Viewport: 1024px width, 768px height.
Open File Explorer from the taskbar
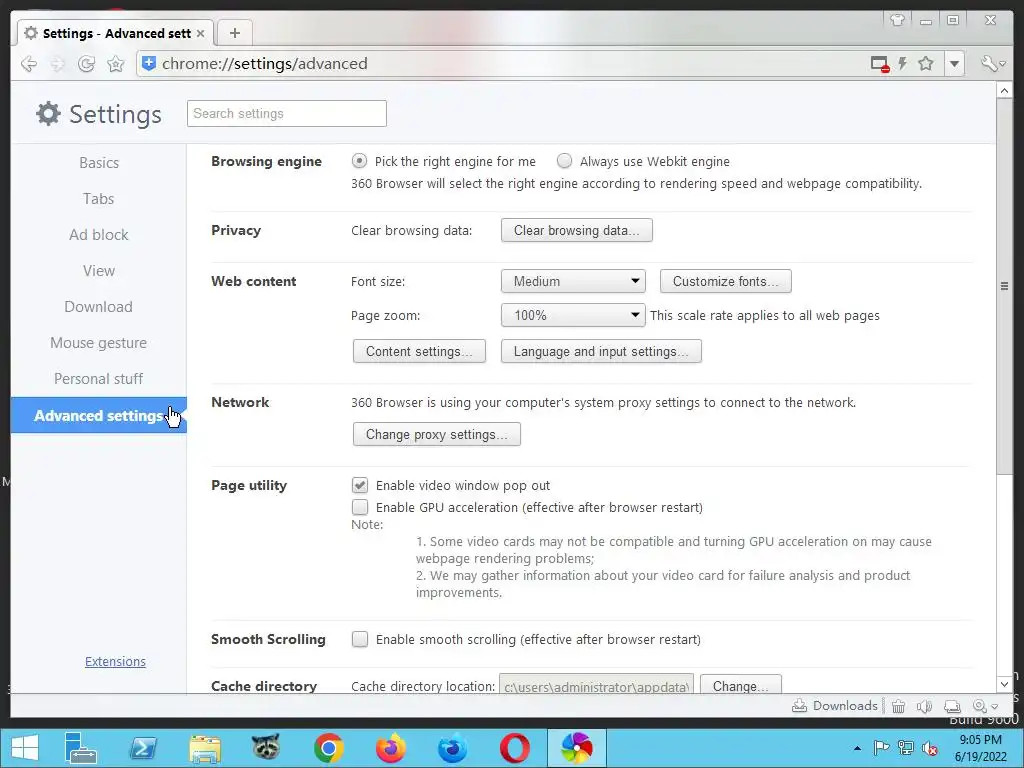click(x=205, y=748)
